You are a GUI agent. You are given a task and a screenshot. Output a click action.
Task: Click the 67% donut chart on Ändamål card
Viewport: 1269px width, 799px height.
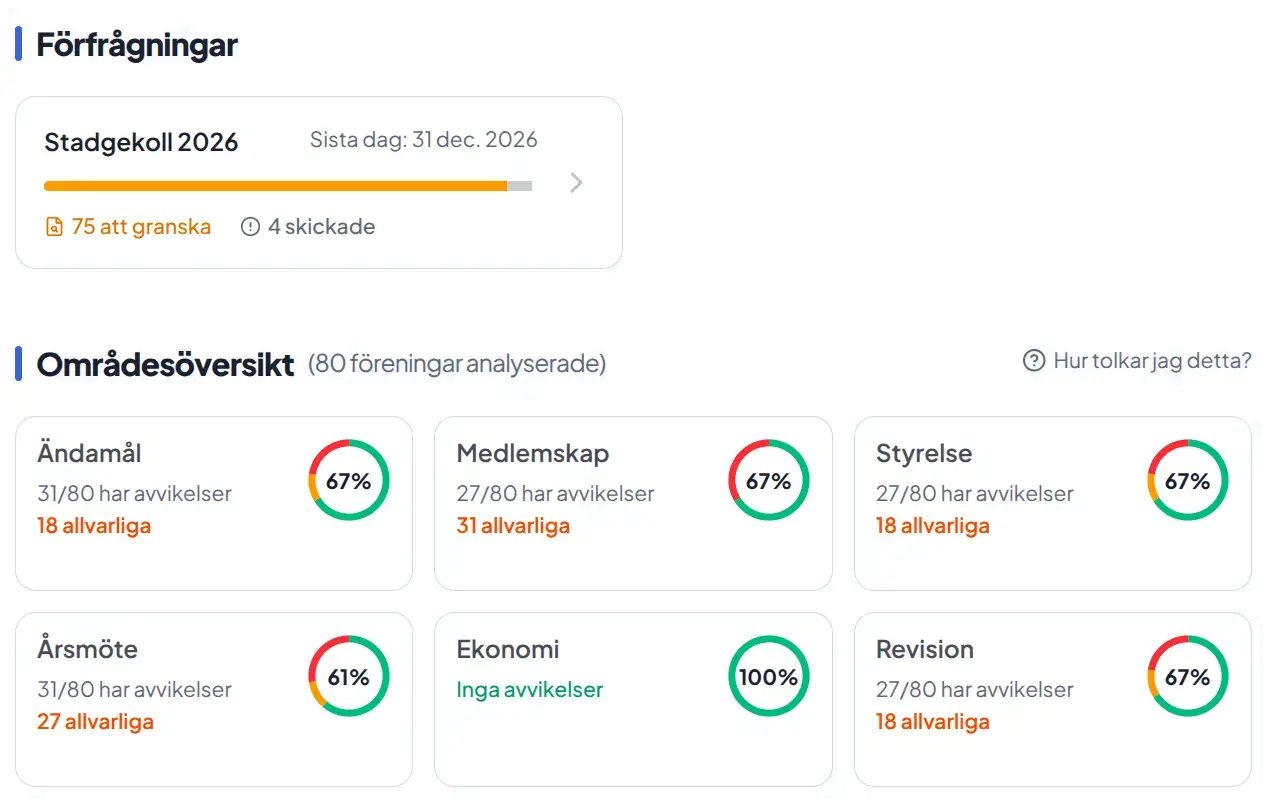[x=348, y=480]
